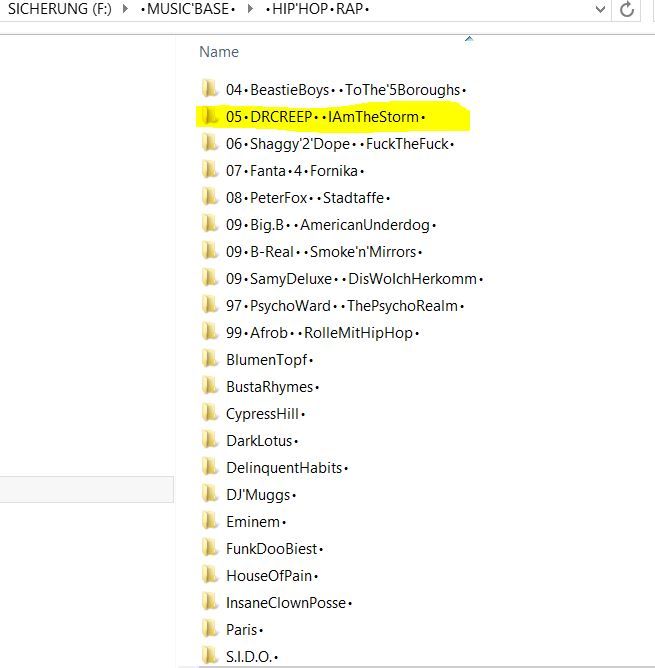
Task: Select folder name 09 Big.B AmericanUnderdog
Action: 331,225
